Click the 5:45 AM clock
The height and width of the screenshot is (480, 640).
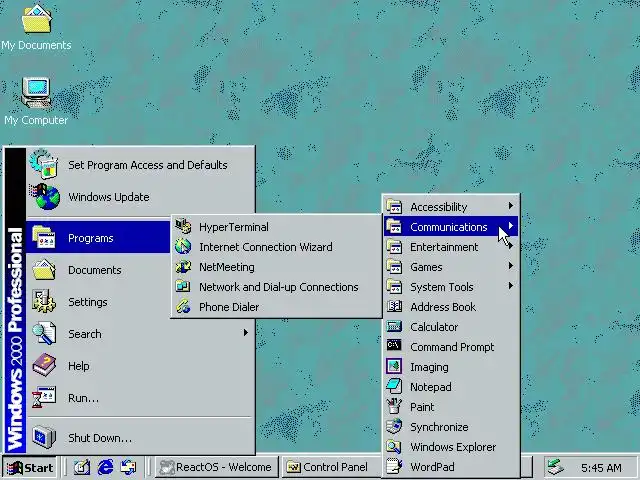[601, 467]
